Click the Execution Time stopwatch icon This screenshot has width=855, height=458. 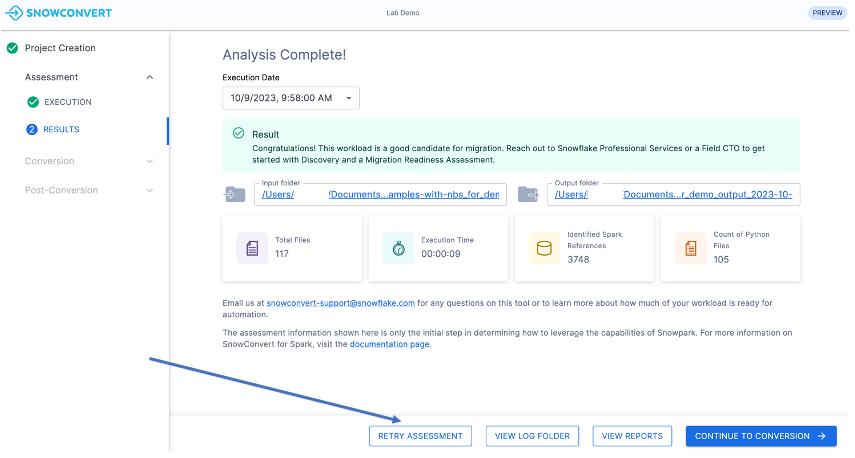pyautogui.click(x=398, y=248)
